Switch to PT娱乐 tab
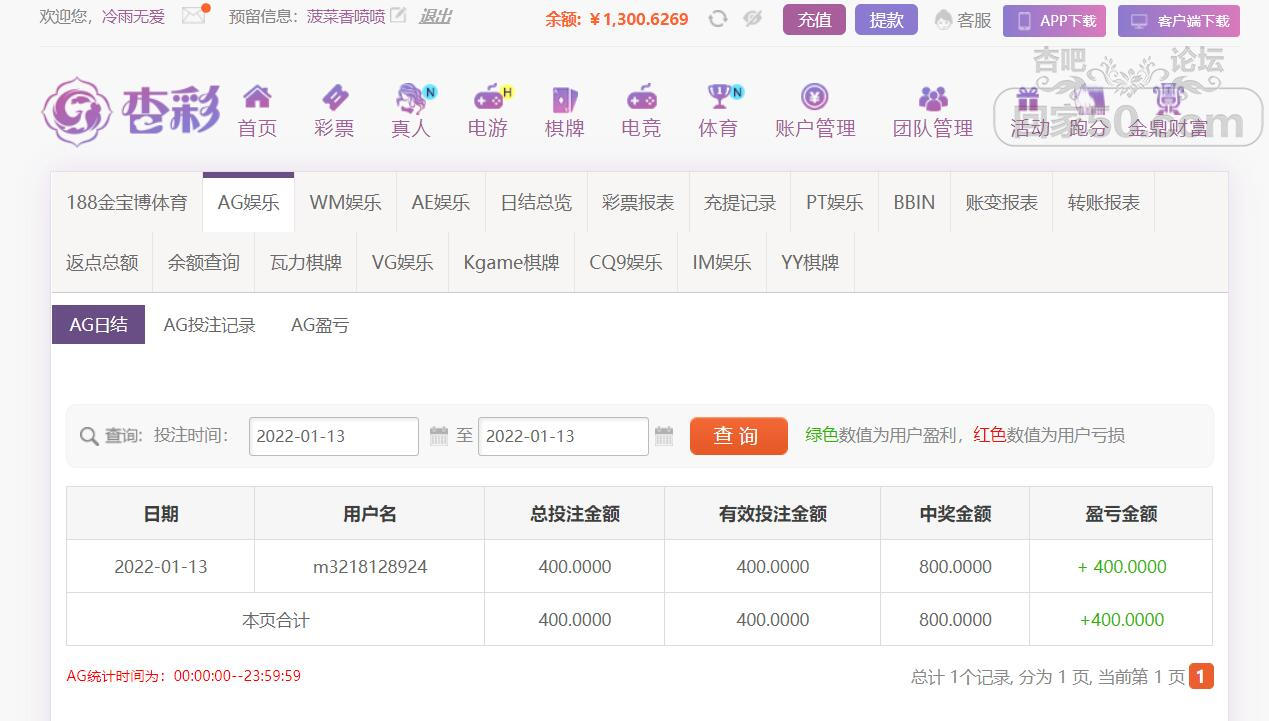Viewport: 1269px width, 721px height. [x=834, y=202]
